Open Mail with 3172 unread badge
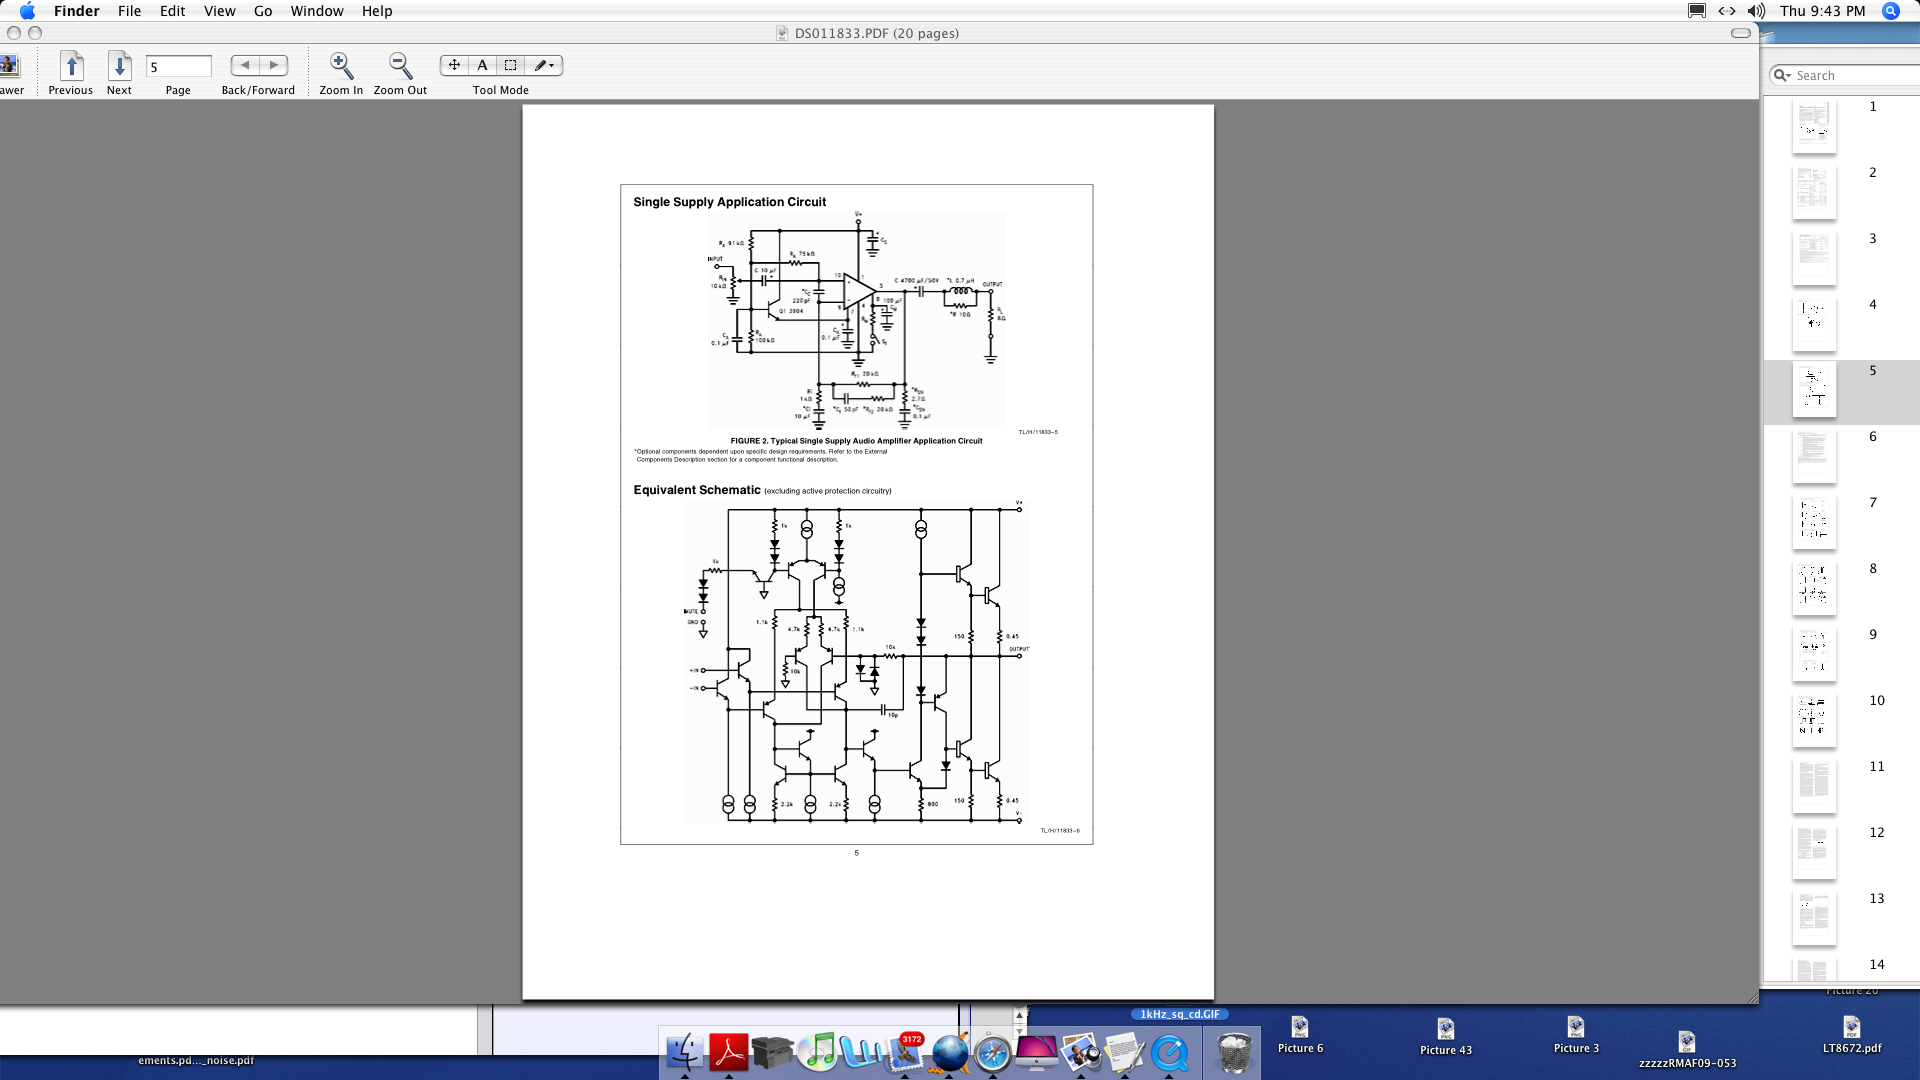Screen dimensions: 1920x1080 pyautogui.click(x=906, y=1053)
